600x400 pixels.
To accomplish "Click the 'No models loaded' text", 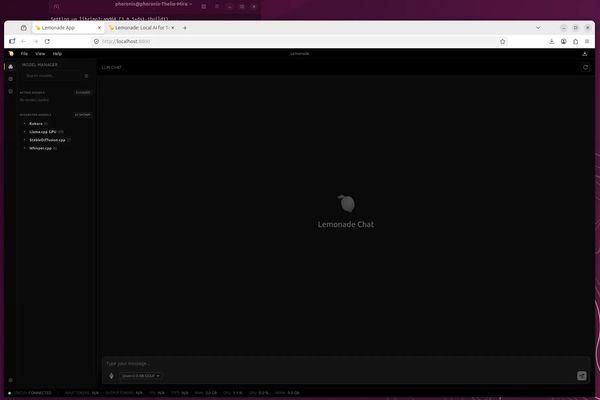I will [34, 100].
